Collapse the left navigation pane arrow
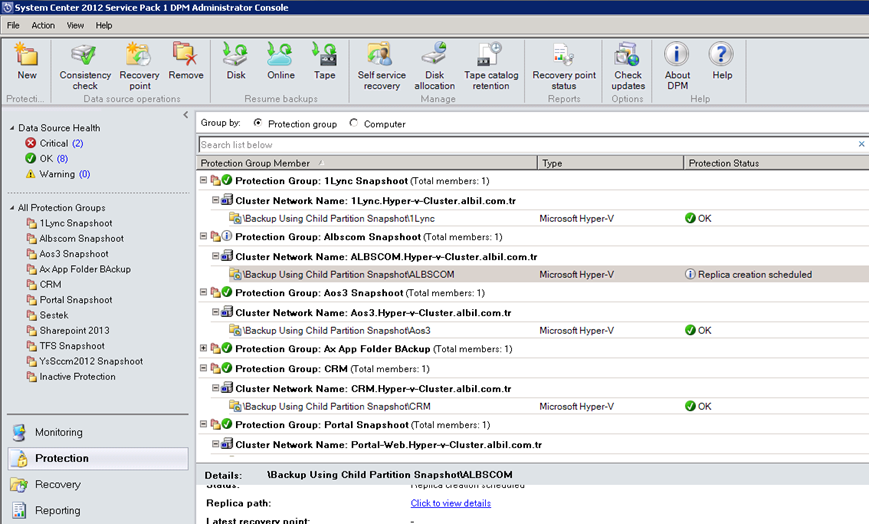The height and width of the screenshot is (524, 869). [186, 115]
